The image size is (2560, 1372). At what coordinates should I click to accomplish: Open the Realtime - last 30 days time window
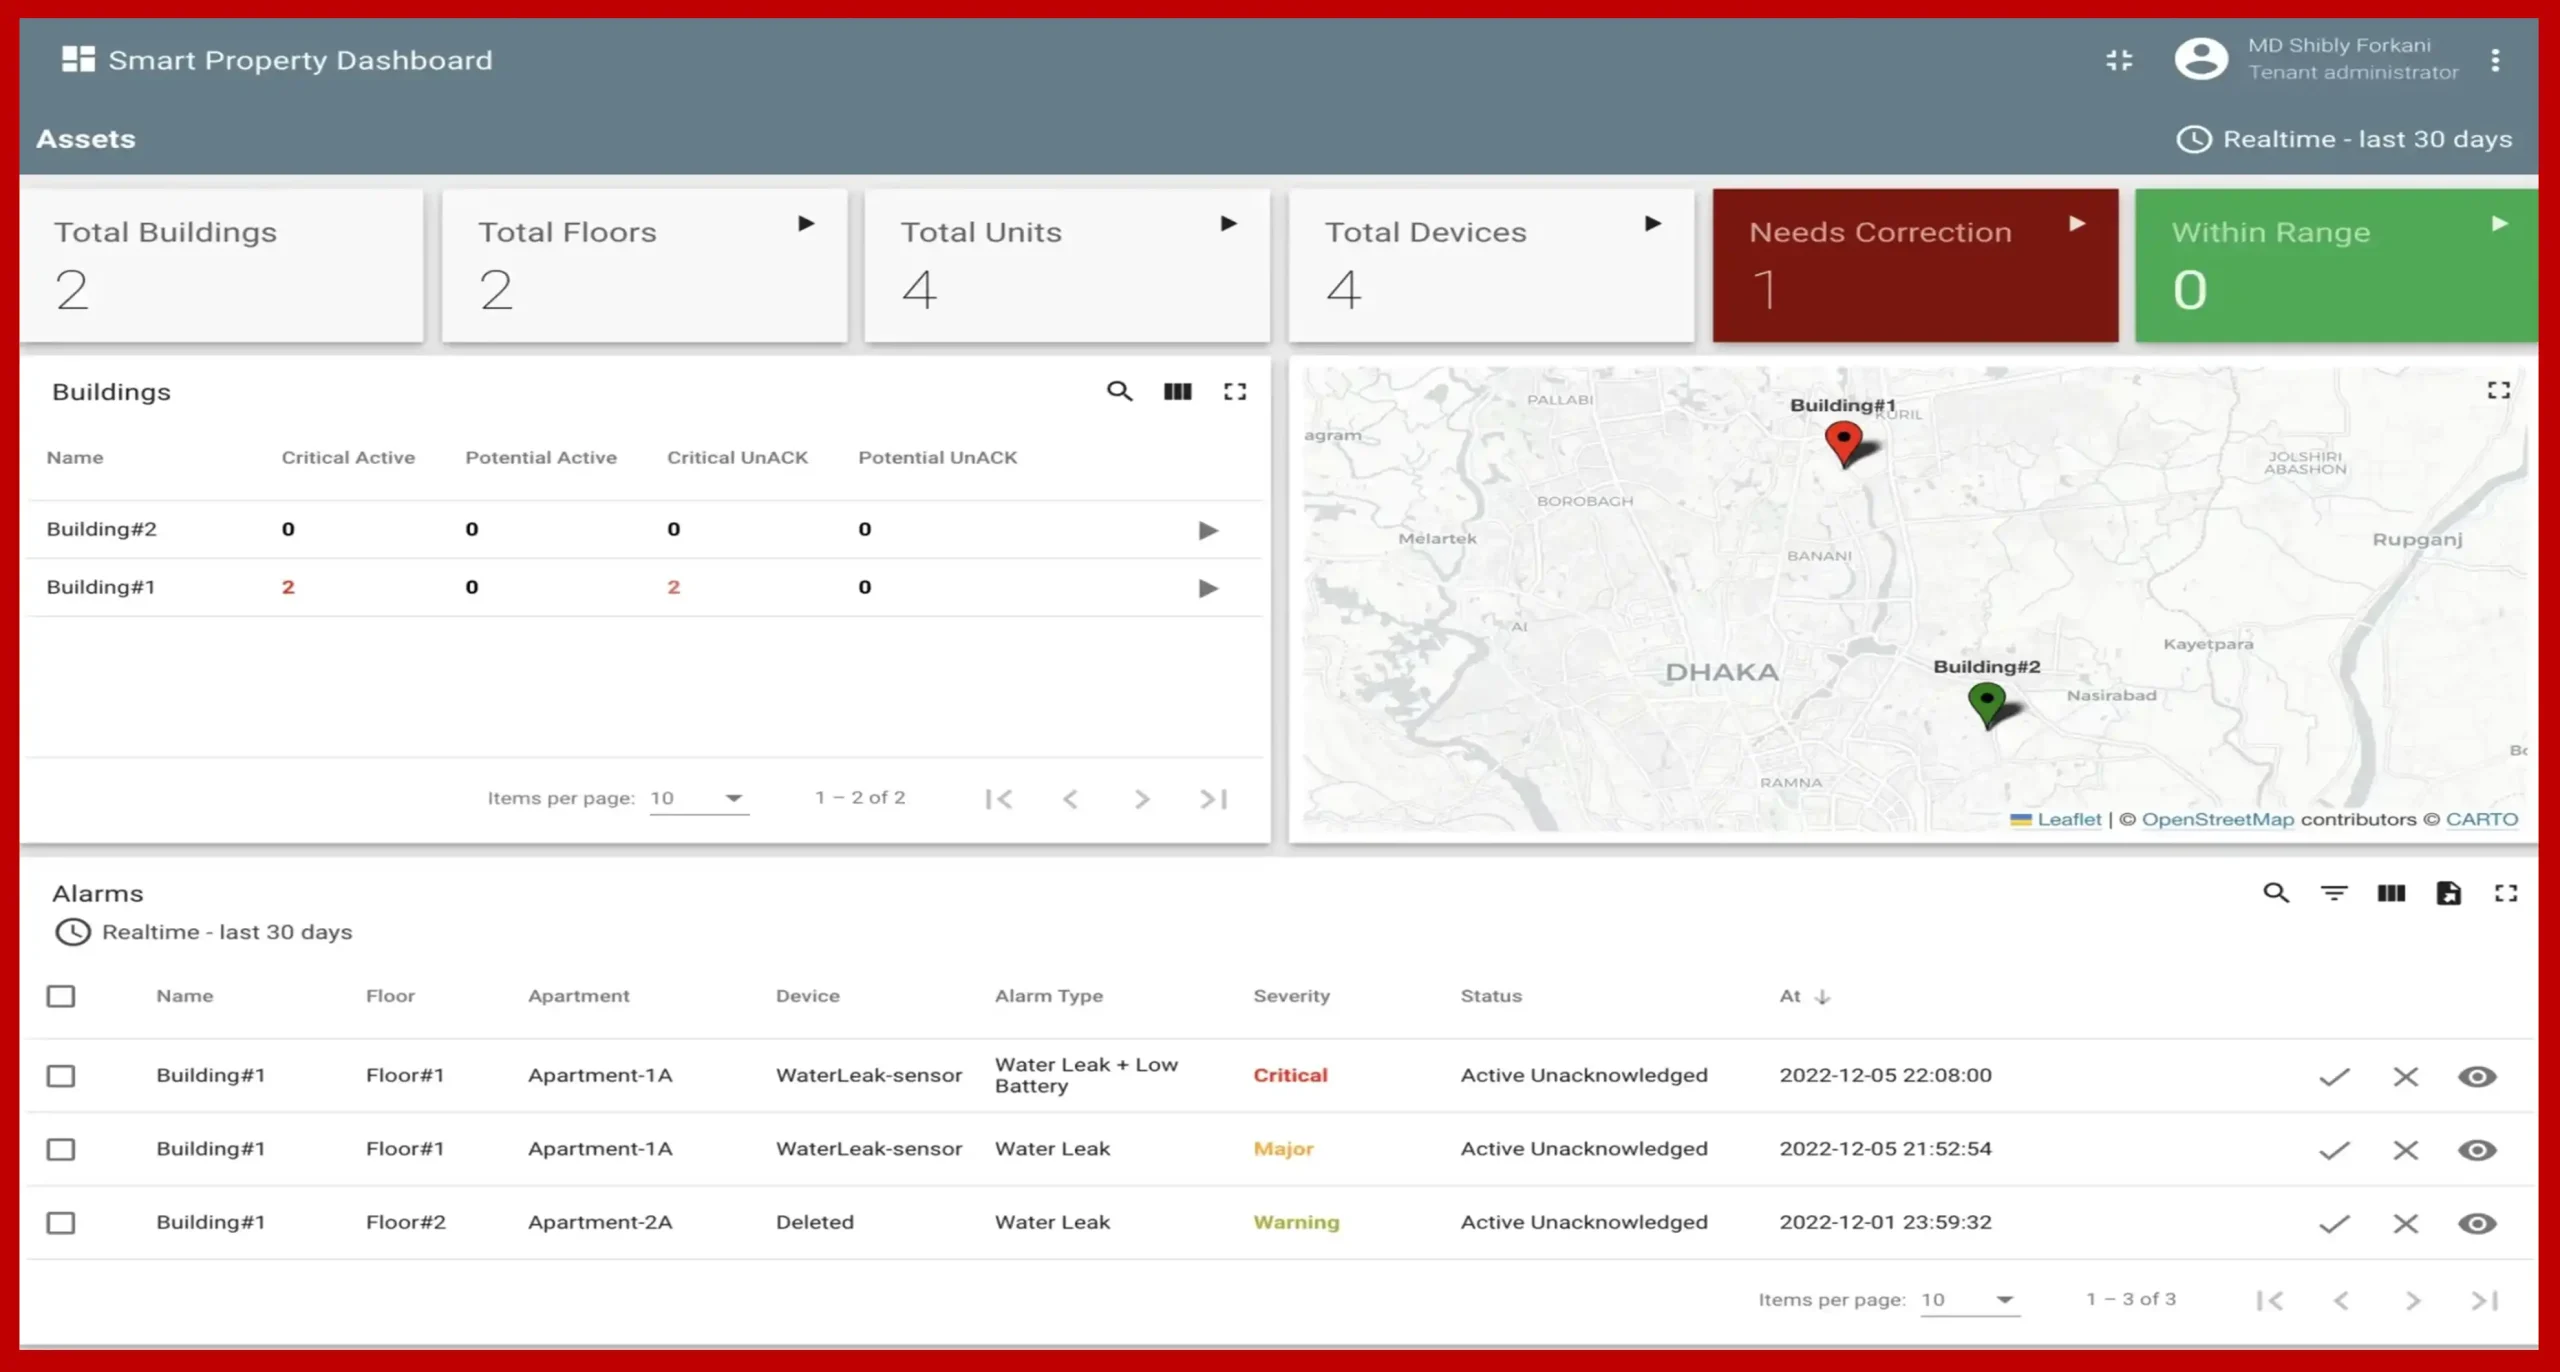(2345, 139)
